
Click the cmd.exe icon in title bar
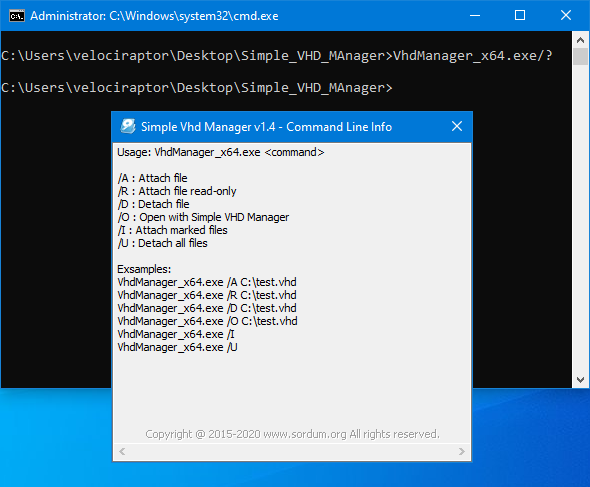[17, 16]
